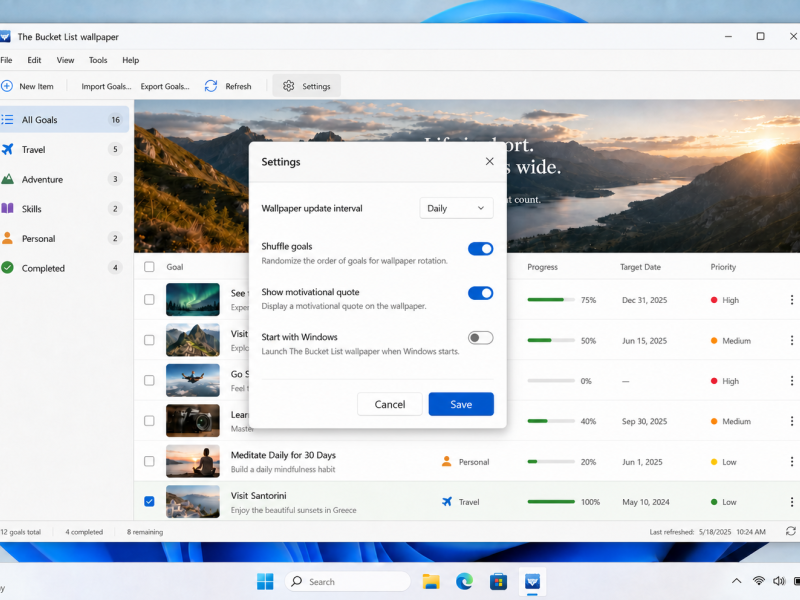Open more options for Visit Santorini row
Viewport: 800px width, 600px height.
coord(791,502)
